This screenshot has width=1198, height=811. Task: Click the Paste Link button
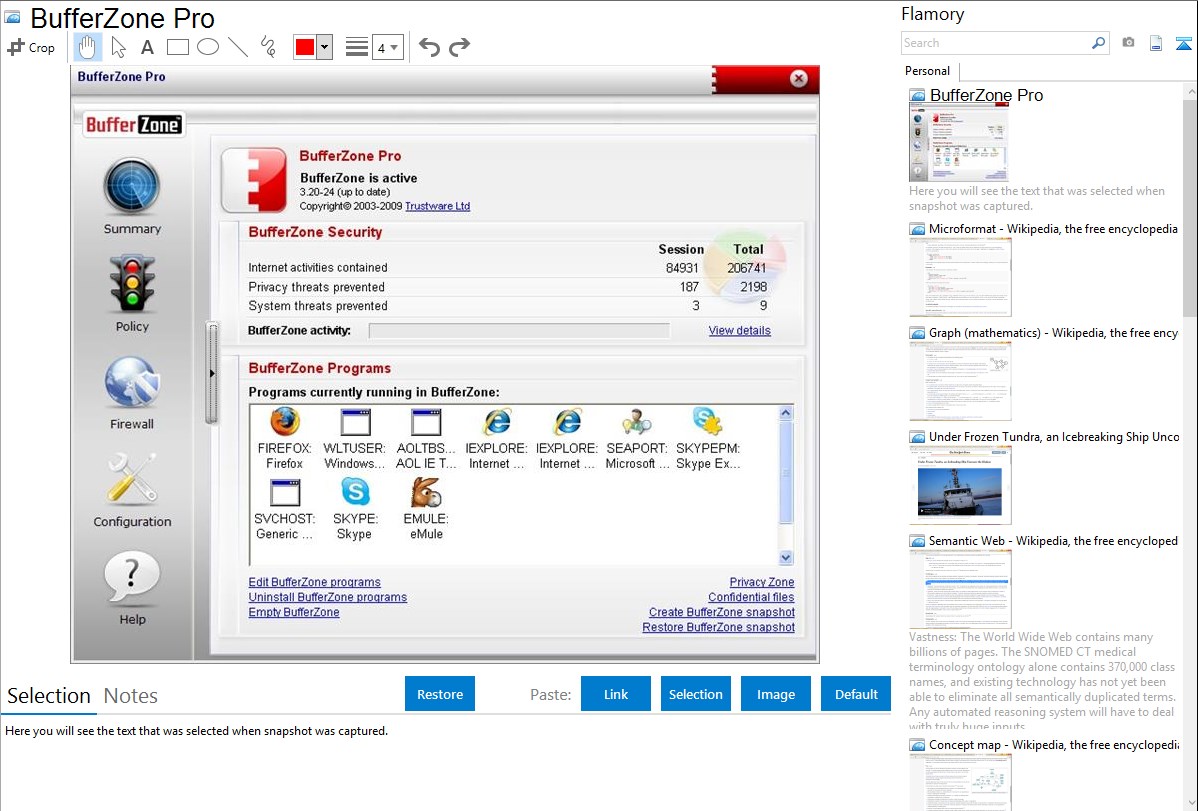click(x=616, y=694)
